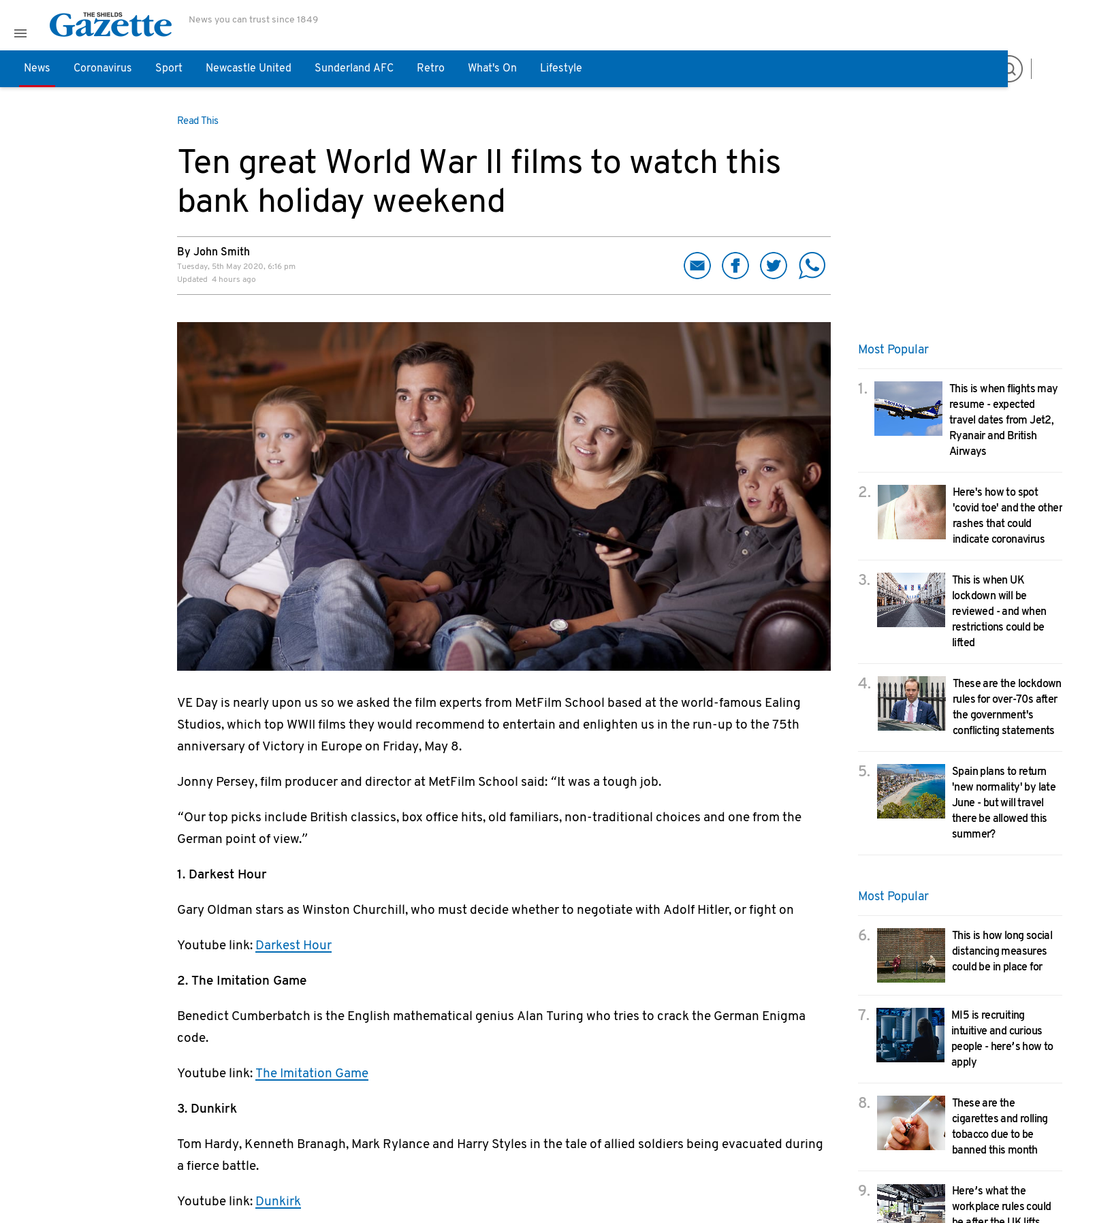Open the airplane flights thumbnail

click(x=908, y=408)
